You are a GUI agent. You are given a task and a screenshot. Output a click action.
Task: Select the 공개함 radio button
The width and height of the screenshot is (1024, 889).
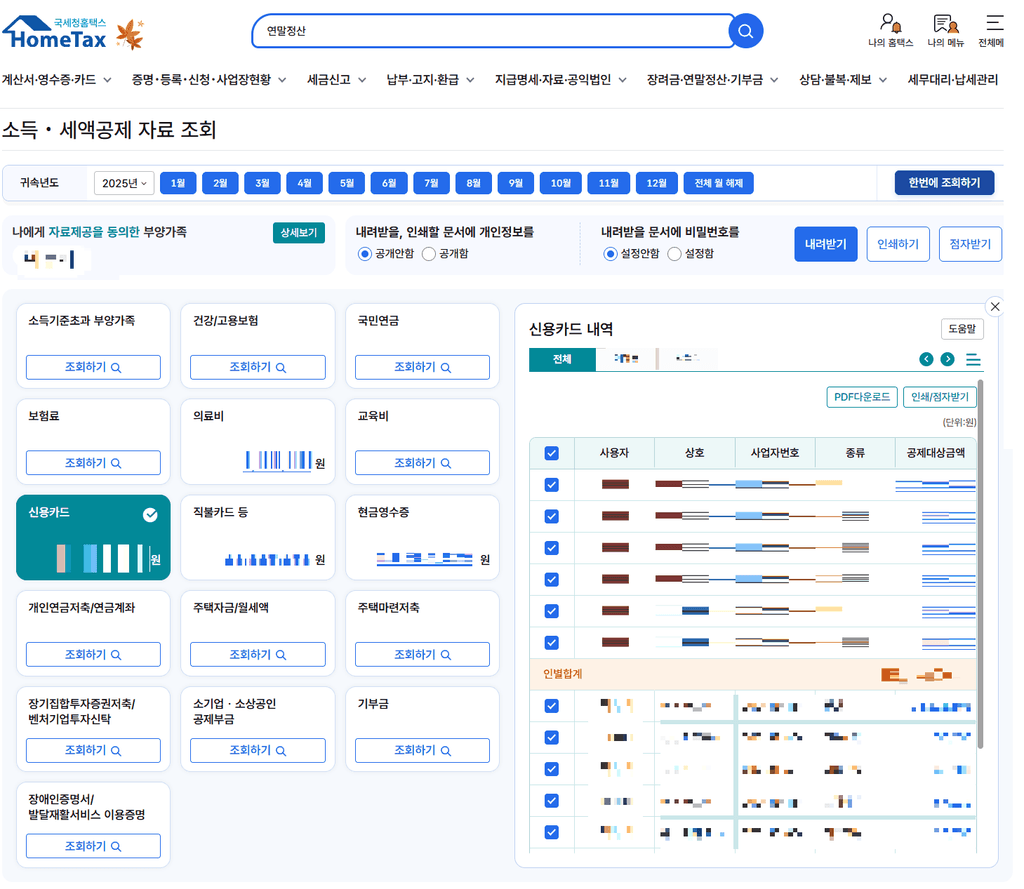coord(429,253)
